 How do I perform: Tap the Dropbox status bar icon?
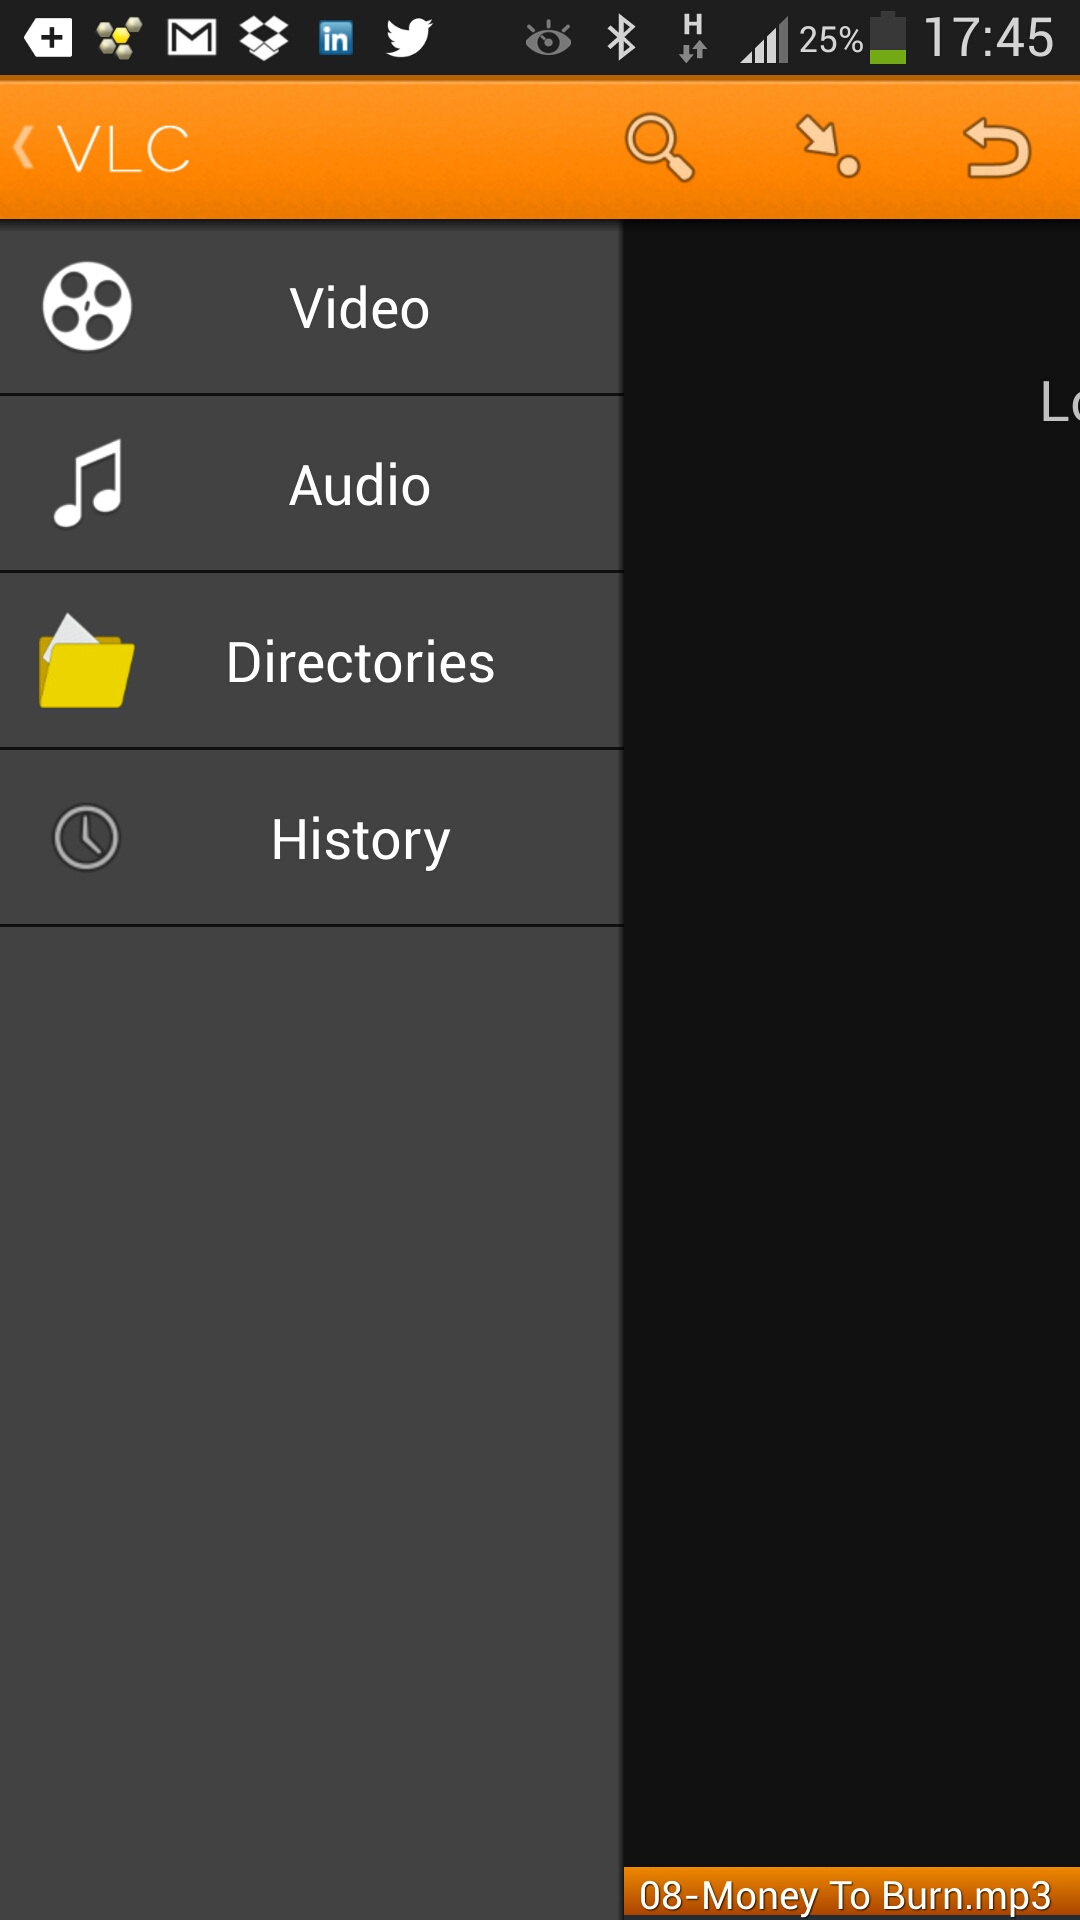pos(263,37)
